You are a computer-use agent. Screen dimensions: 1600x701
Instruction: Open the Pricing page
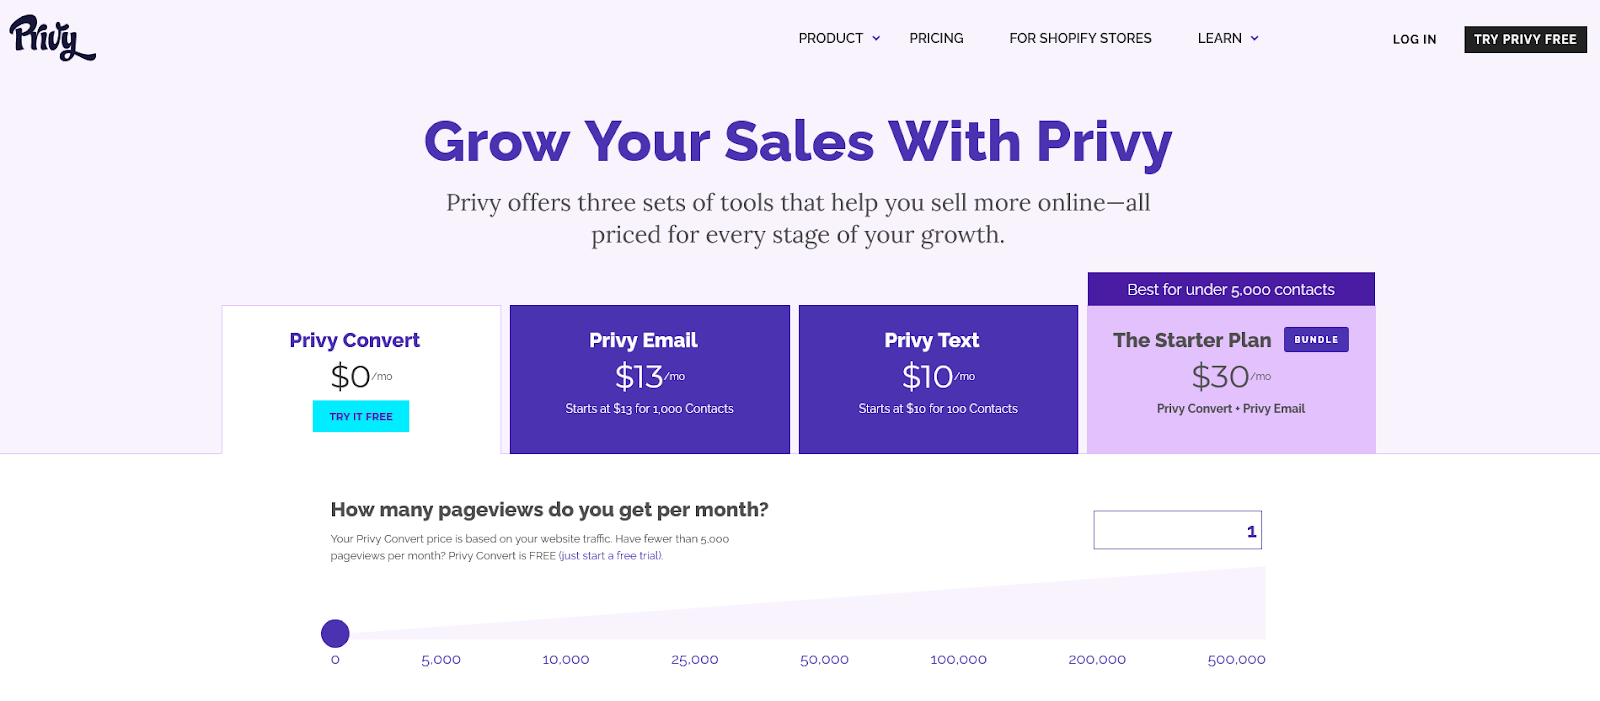(936, 38)
